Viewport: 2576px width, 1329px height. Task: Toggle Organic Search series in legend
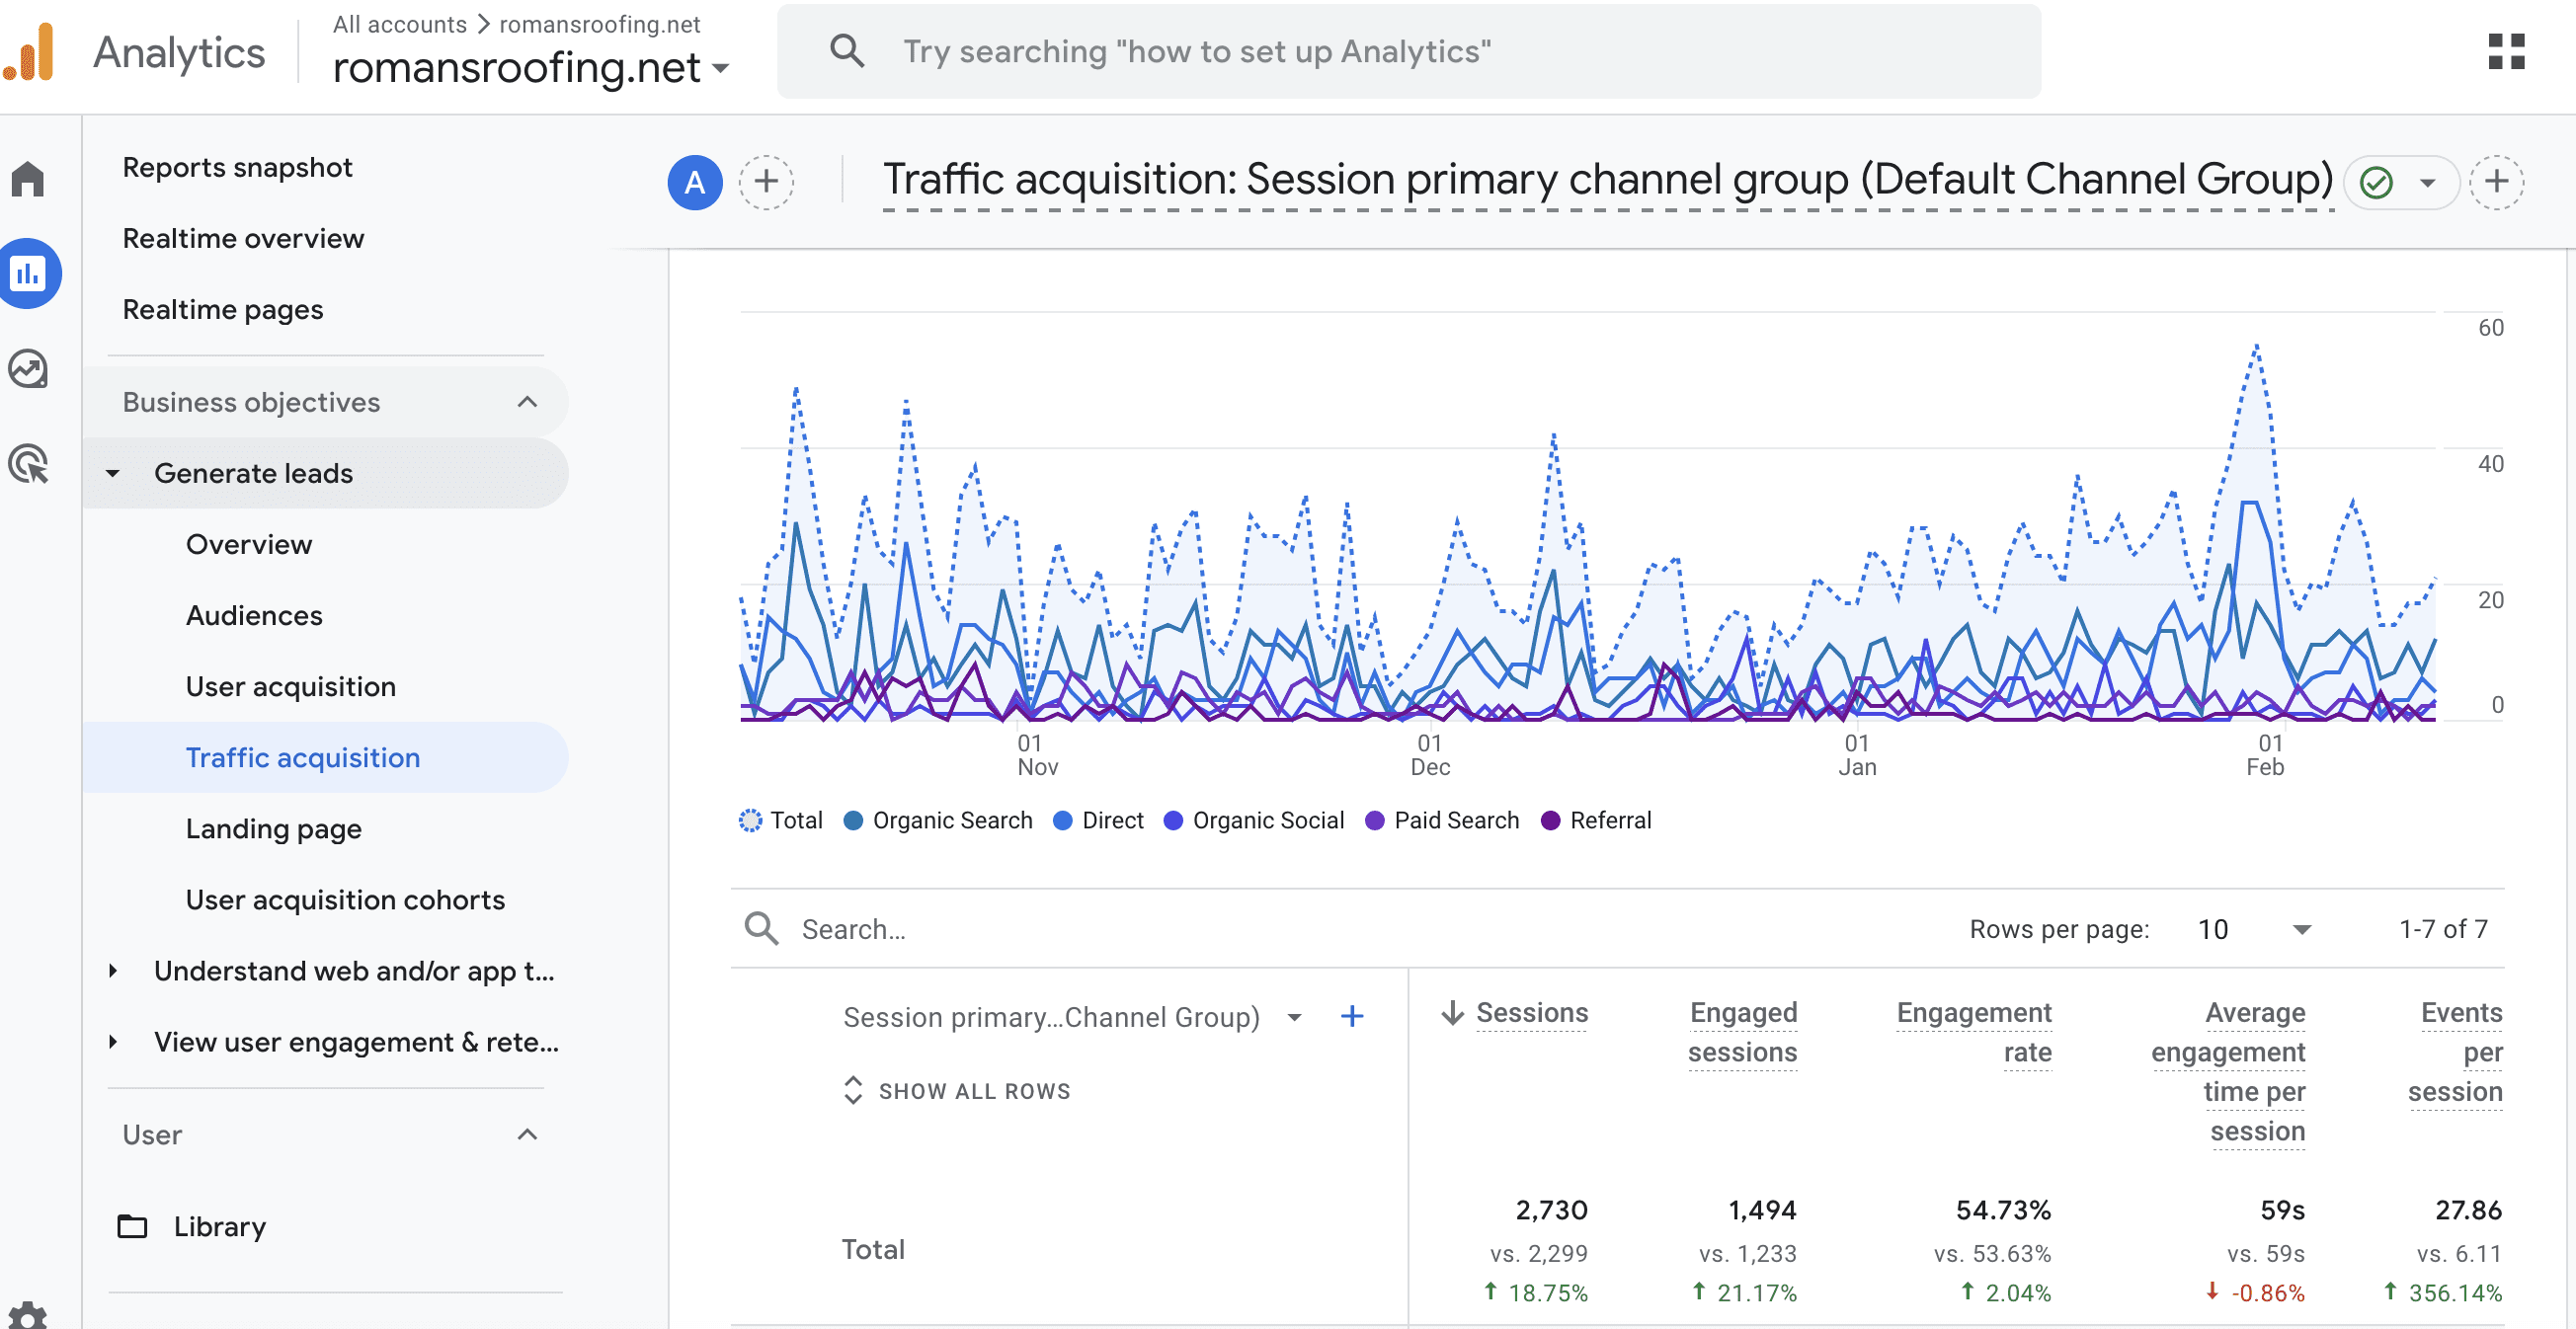[x=938, y=820]
